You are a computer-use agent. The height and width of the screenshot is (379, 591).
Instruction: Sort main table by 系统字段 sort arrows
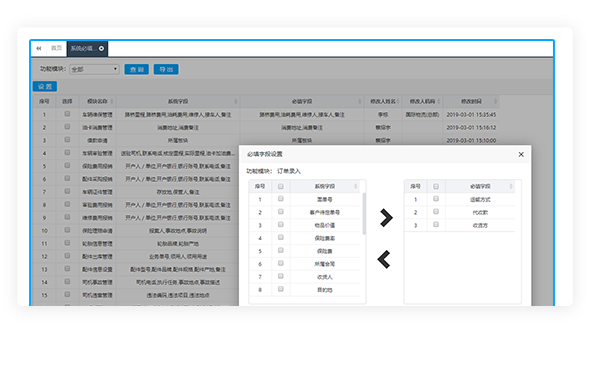[x=236, y=101]
